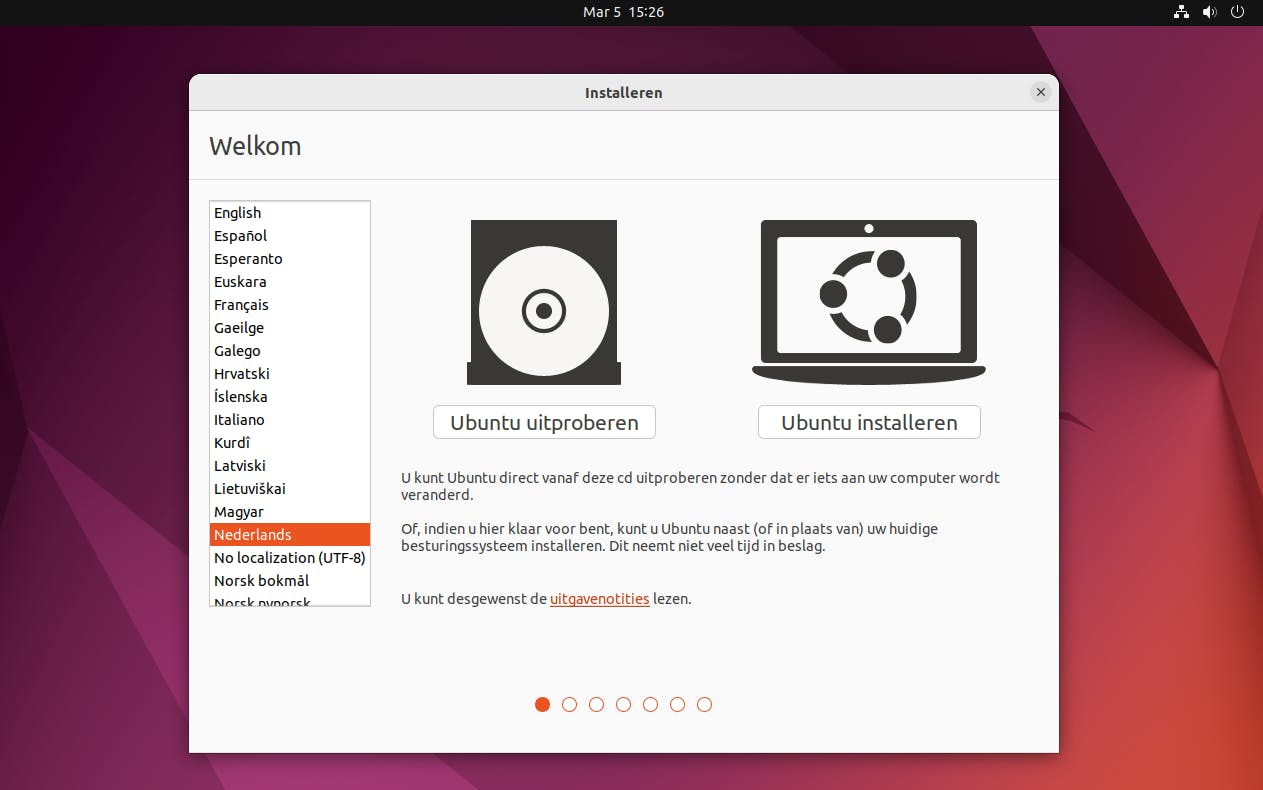Open the power icon in top bar
The height and width of the screenshot is (790, 1263).
(1238, 12)
